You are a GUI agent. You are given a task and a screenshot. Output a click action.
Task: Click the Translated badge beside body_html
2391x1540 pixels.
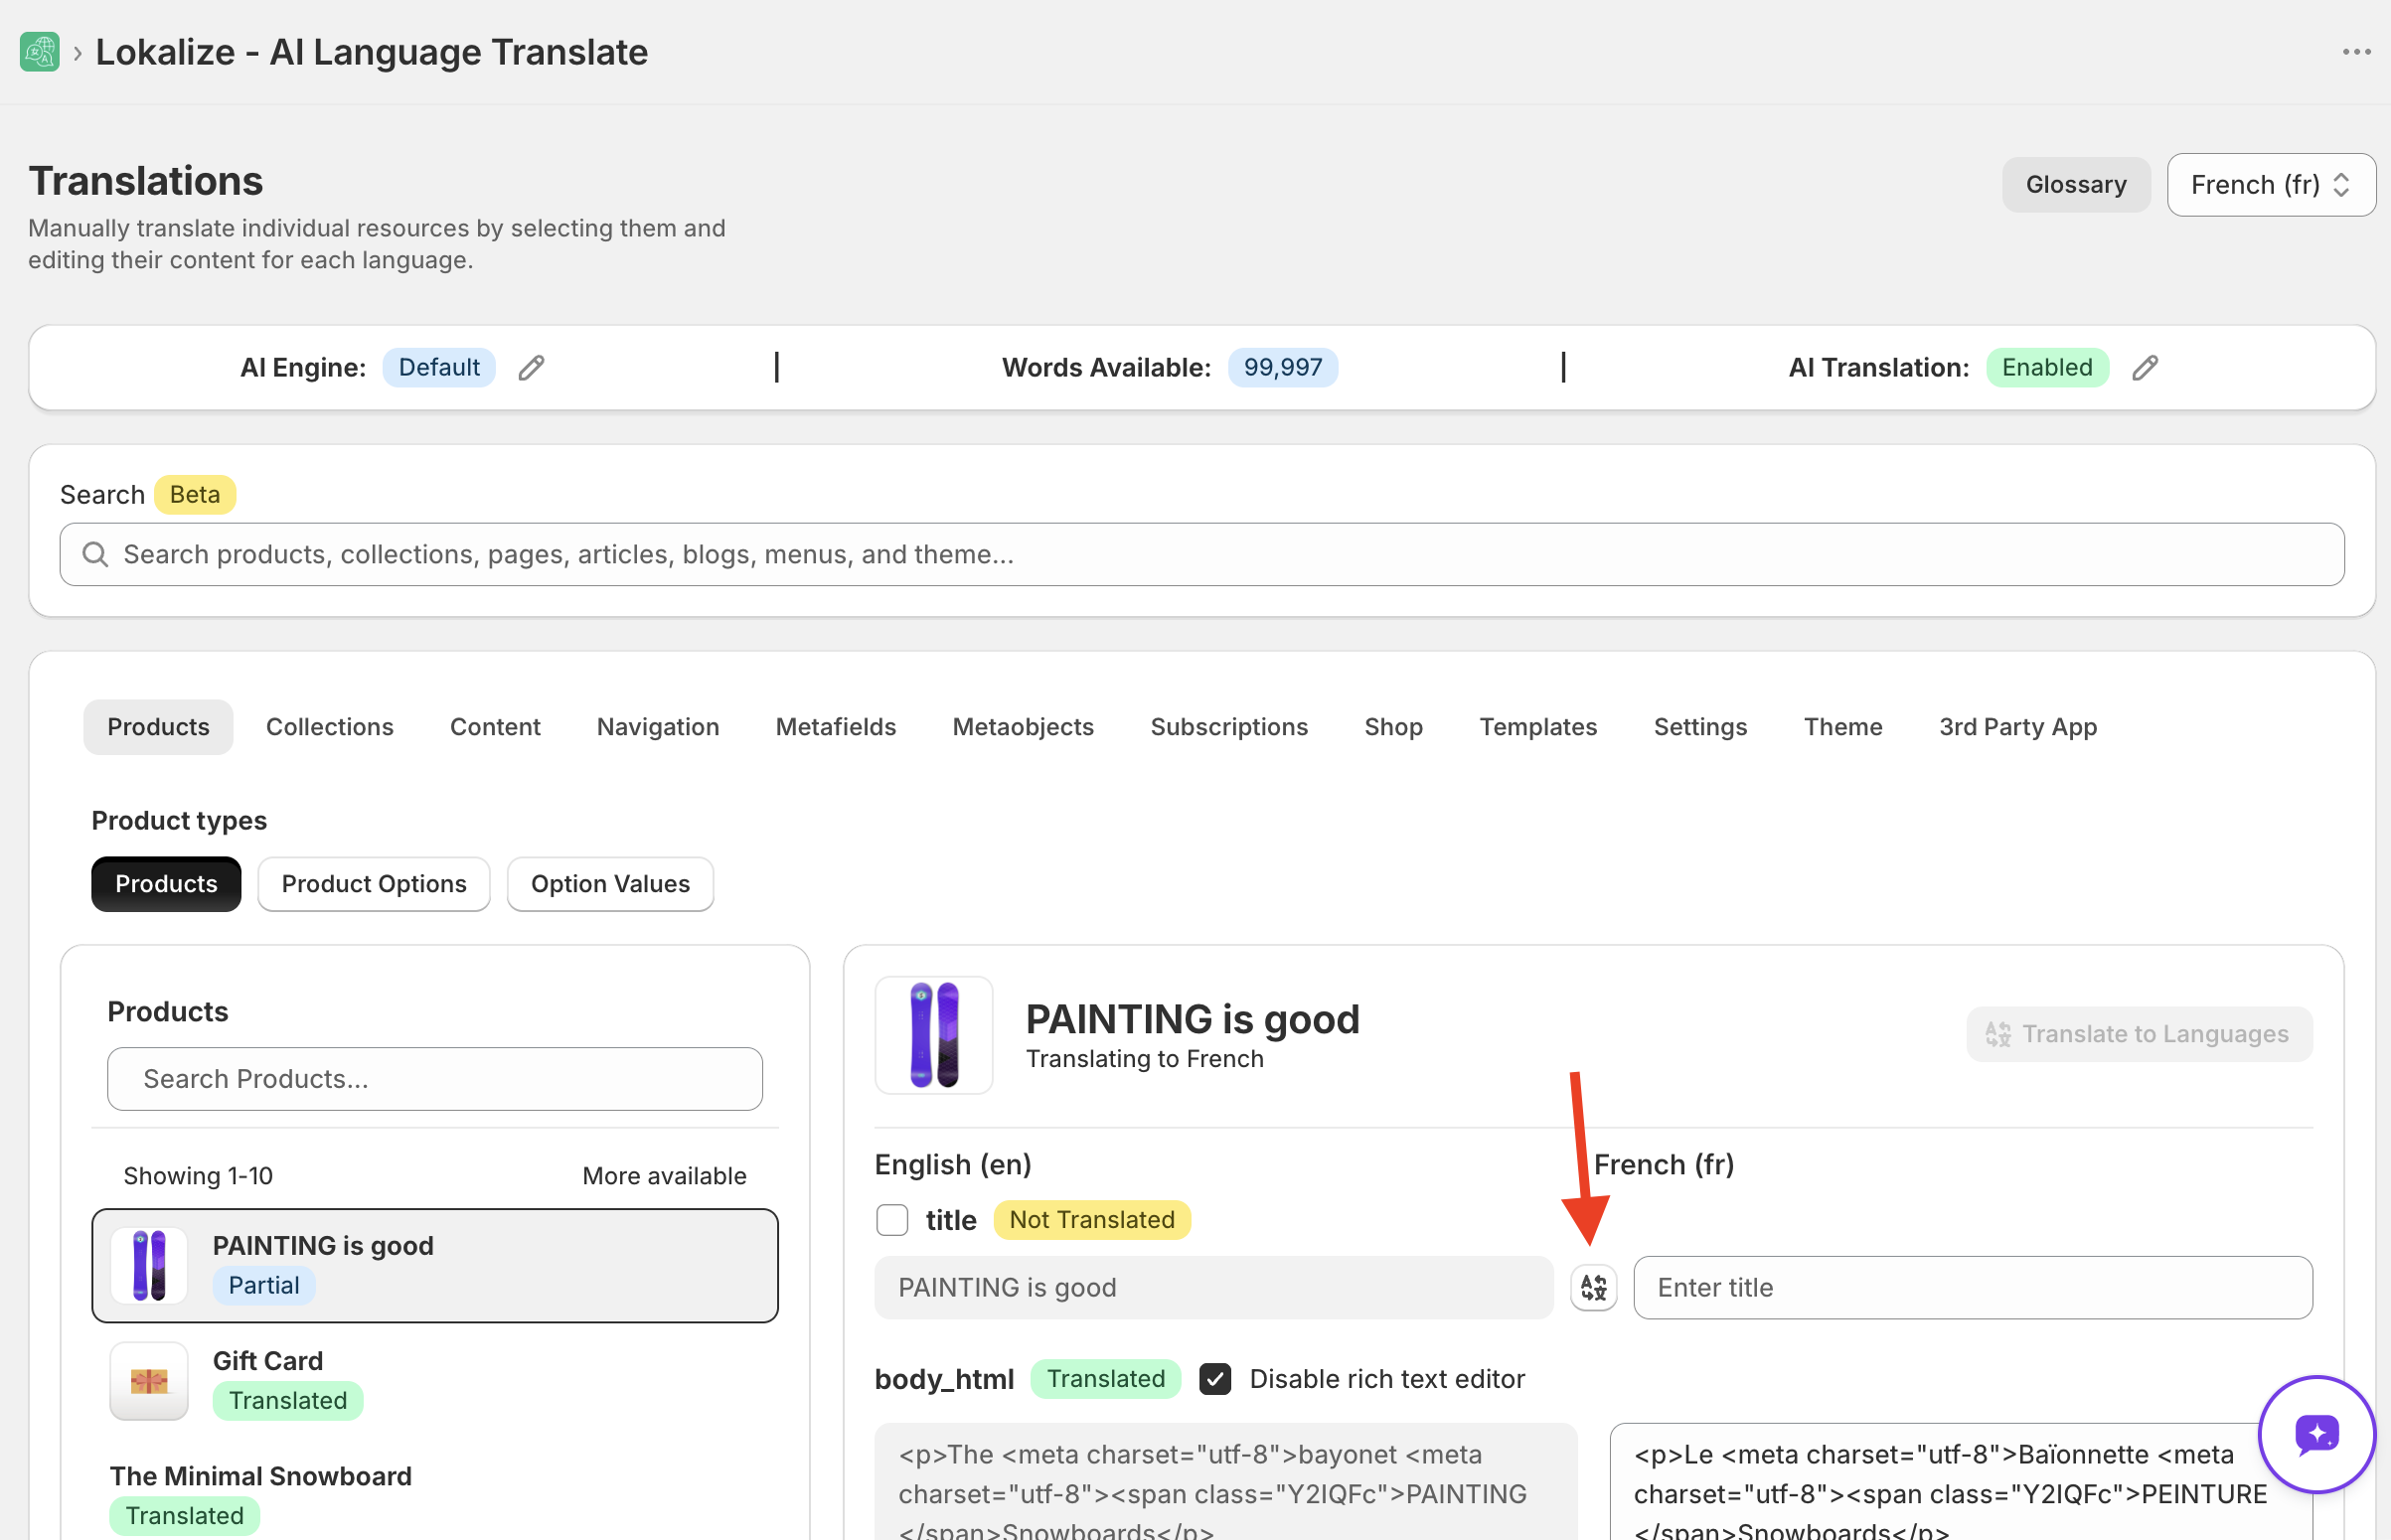pyautogui.click(x=1105, y=1379)
